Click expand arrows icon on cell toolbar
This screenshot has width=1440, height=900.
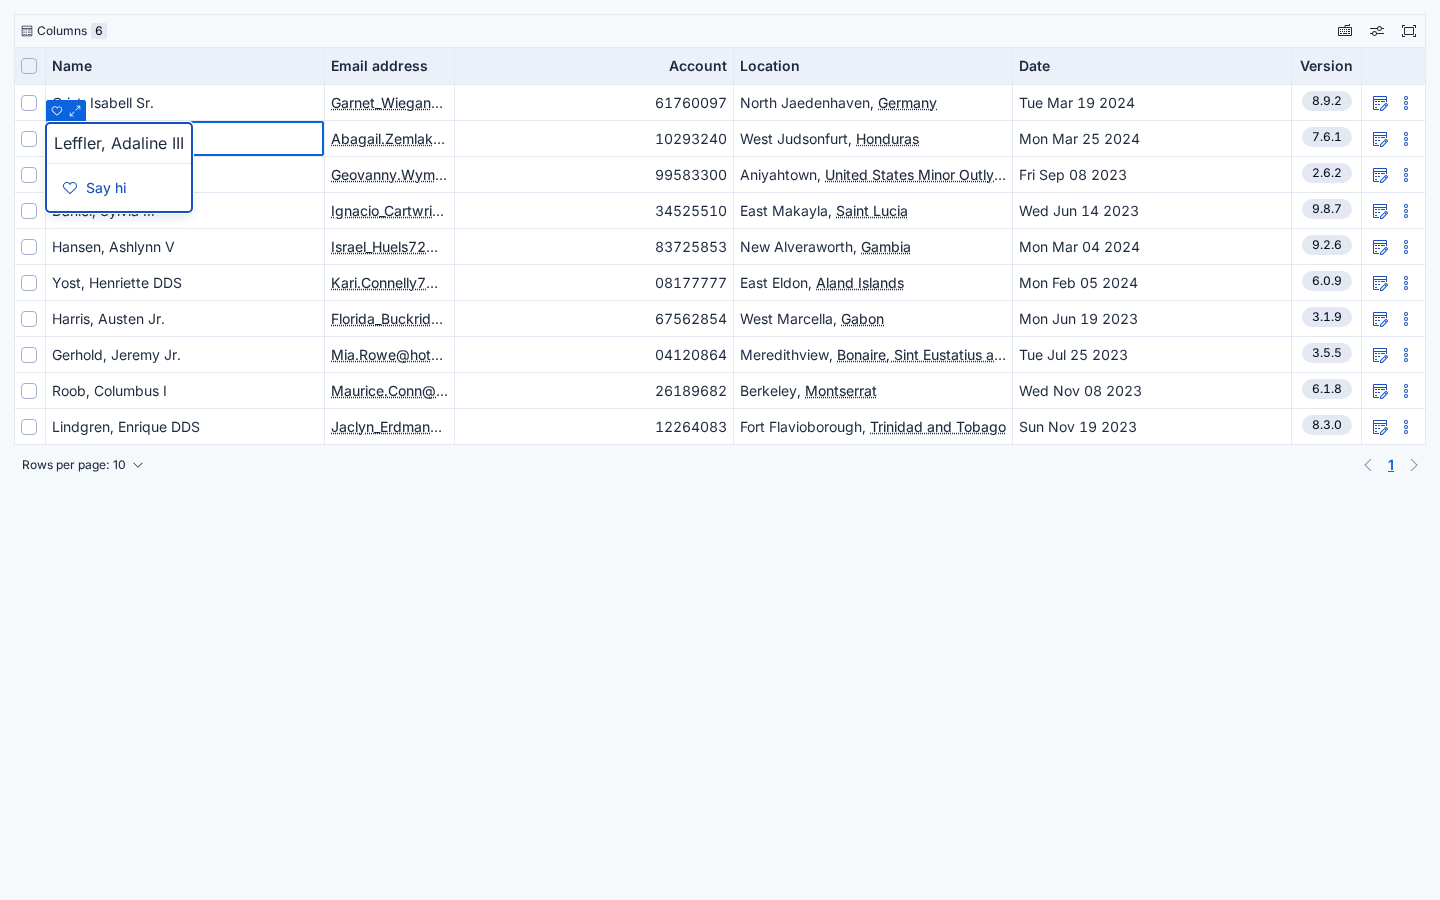(75, 111)
